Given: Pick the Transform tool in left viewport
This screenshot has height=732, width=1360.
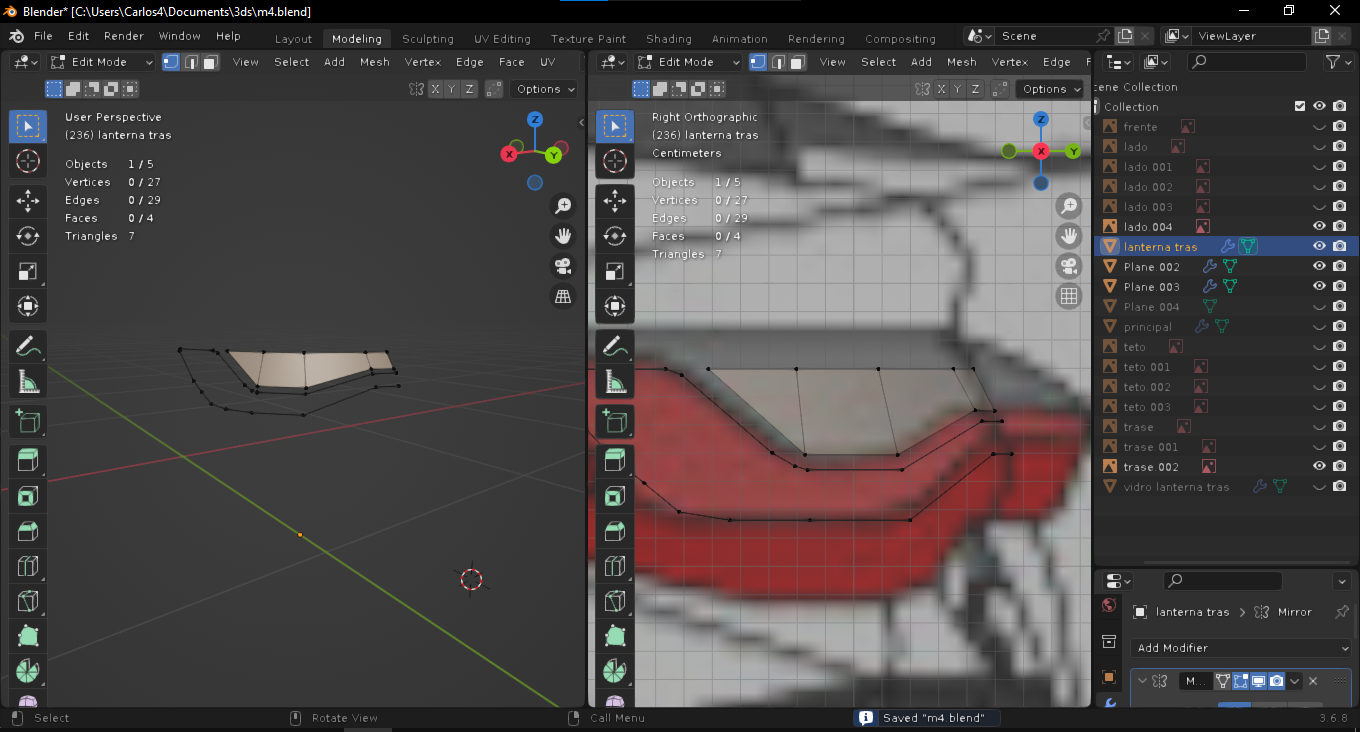Looking at the screenshot, I should coord(28,306).
